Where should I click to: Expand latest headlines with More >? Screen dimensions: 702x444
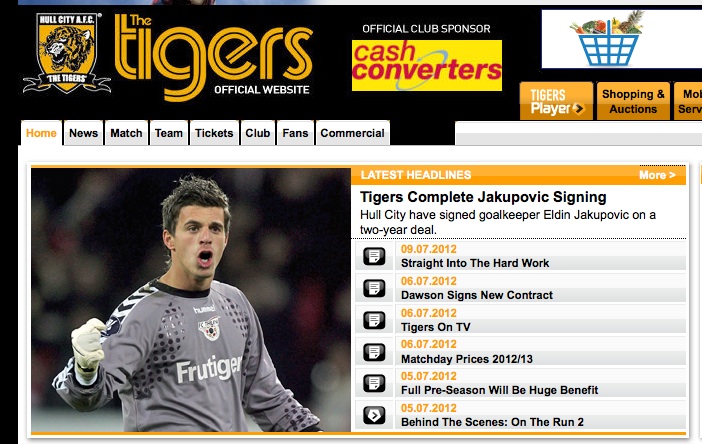pos(657,175)
